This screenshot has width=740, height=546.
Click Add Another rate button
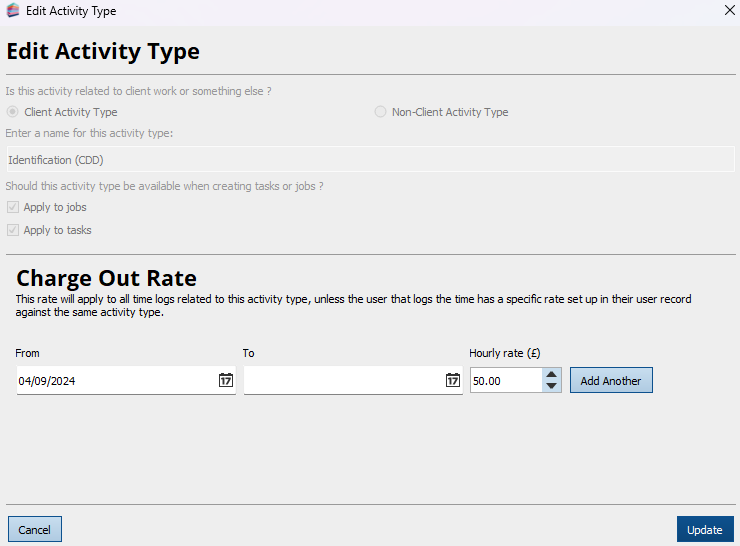click(x=611, y=381)
